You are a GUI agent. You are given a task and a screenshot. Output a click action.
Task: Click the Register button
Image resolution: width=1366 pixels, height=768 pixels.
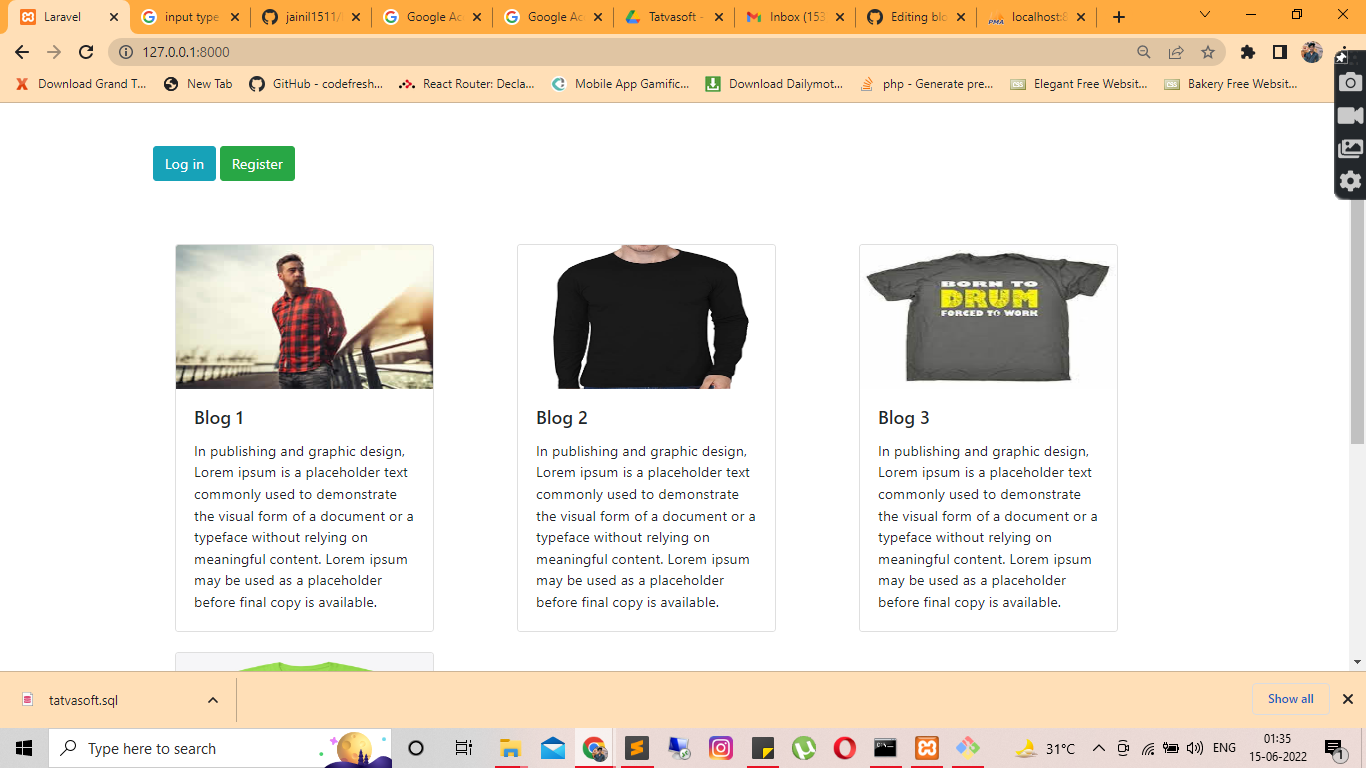257,163
